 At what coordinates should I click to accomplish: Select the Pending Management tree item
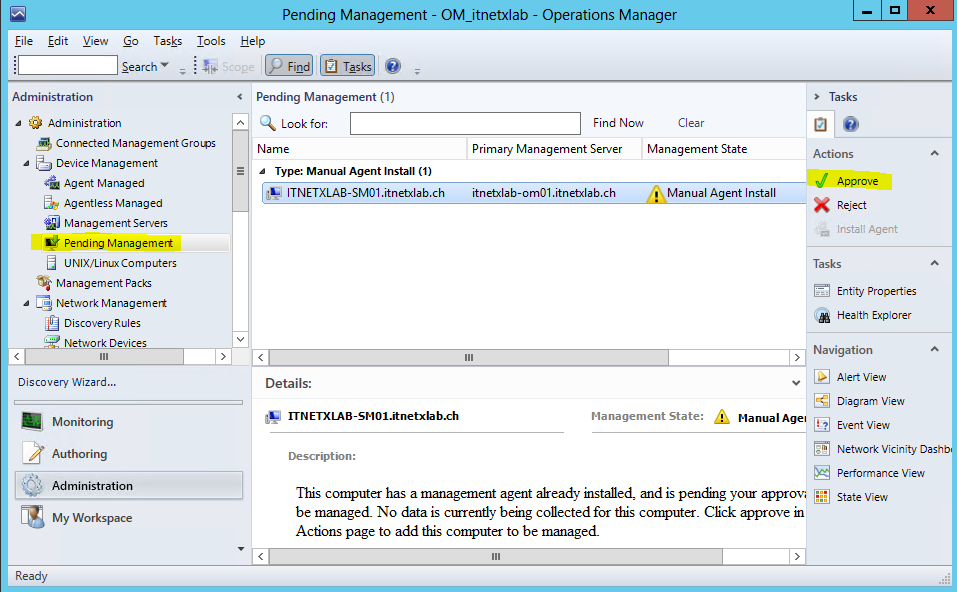(x=117, y=243)
